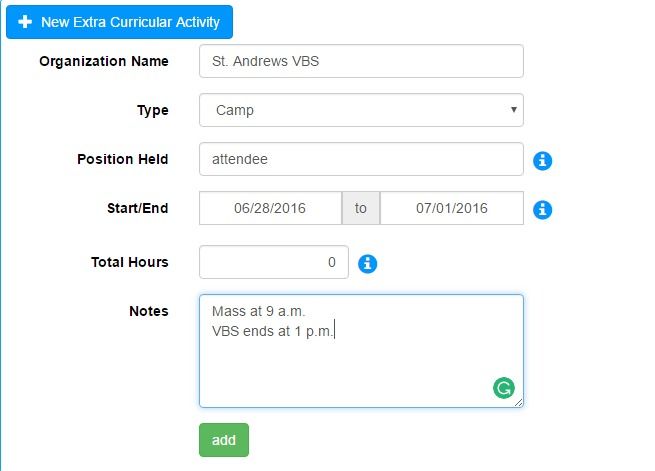Click the 'to' separator between the dates
Viewport: 655px width, 471px height.
point(361,208)
